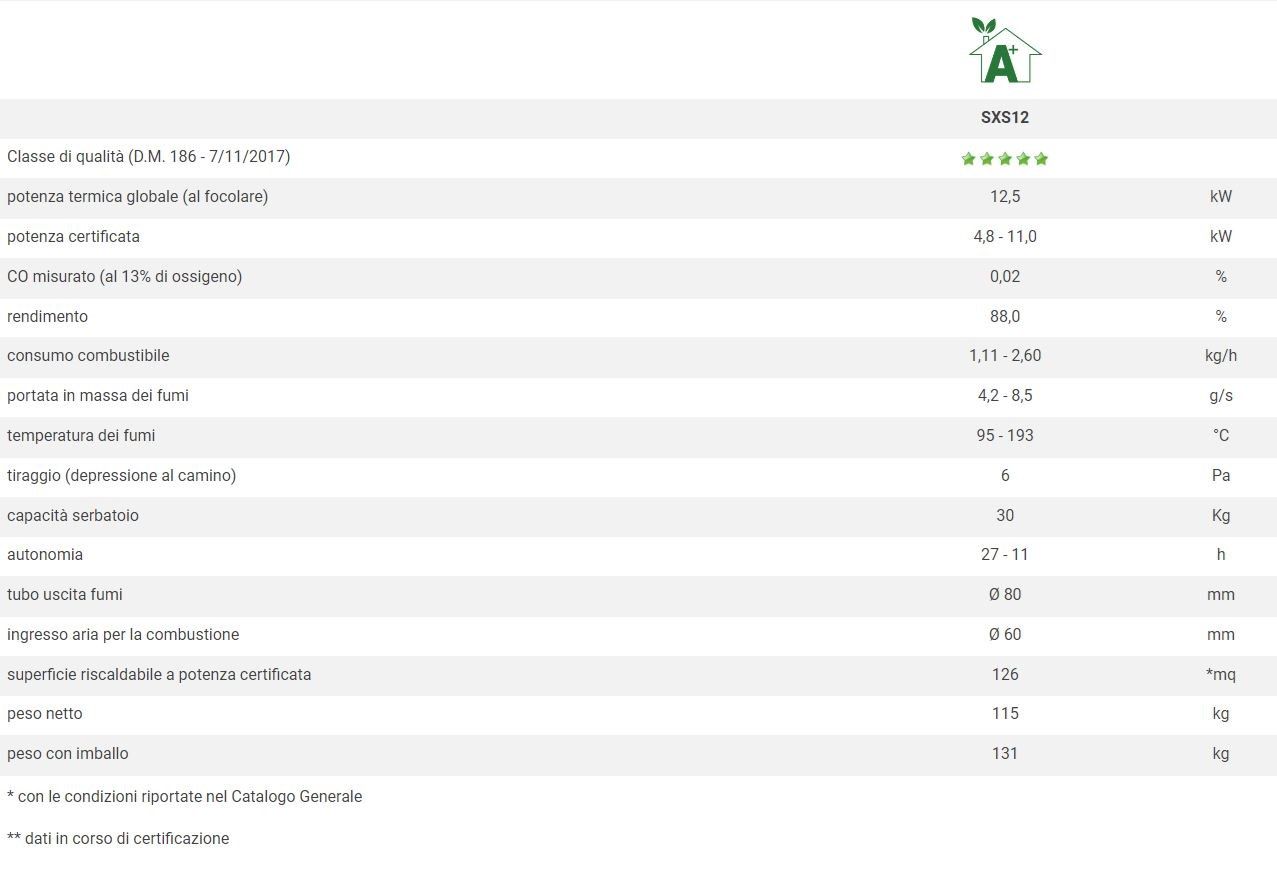
Task: Select the autonomia value 27 - 11
Action: [1004, 555]
